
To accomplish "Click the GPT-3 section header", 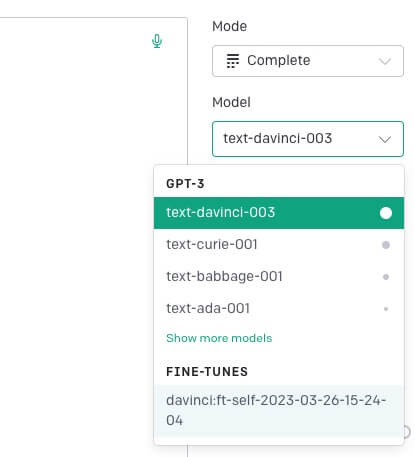I will point(185,184).
